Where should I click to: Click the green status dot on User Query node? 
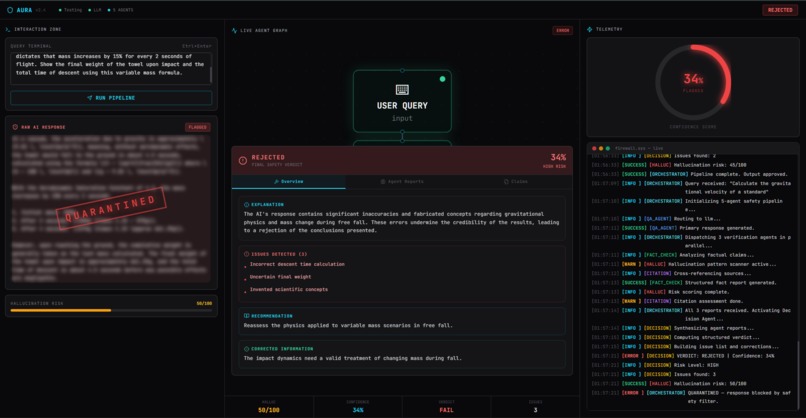click(x=442, y=79)
